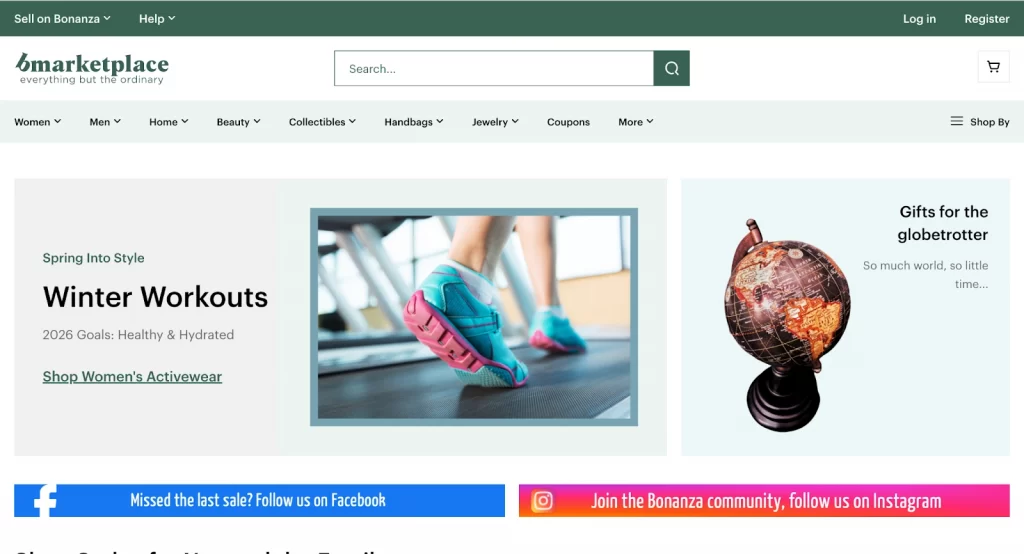Image resolution: width=1024 pixels, height=554 pixels.
Task: Follow the Shop Women's Activewear link
Action: (x=133, y=376)
